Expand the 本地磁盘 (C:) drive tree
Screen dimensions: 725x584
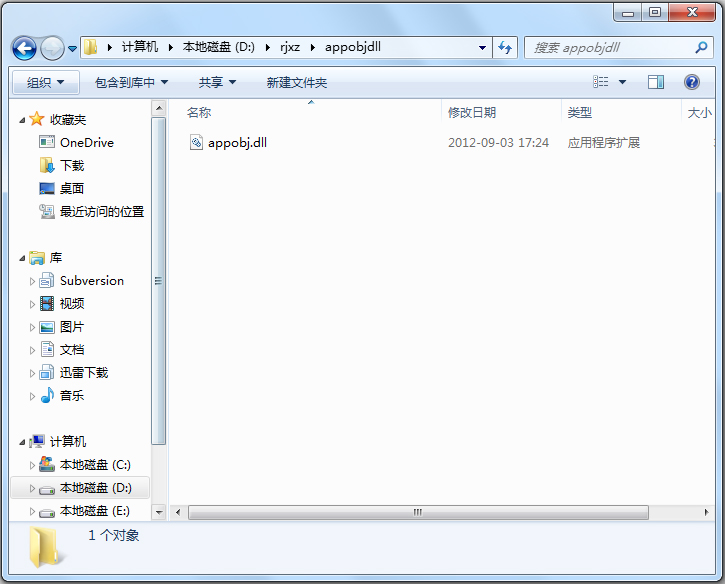32,465
